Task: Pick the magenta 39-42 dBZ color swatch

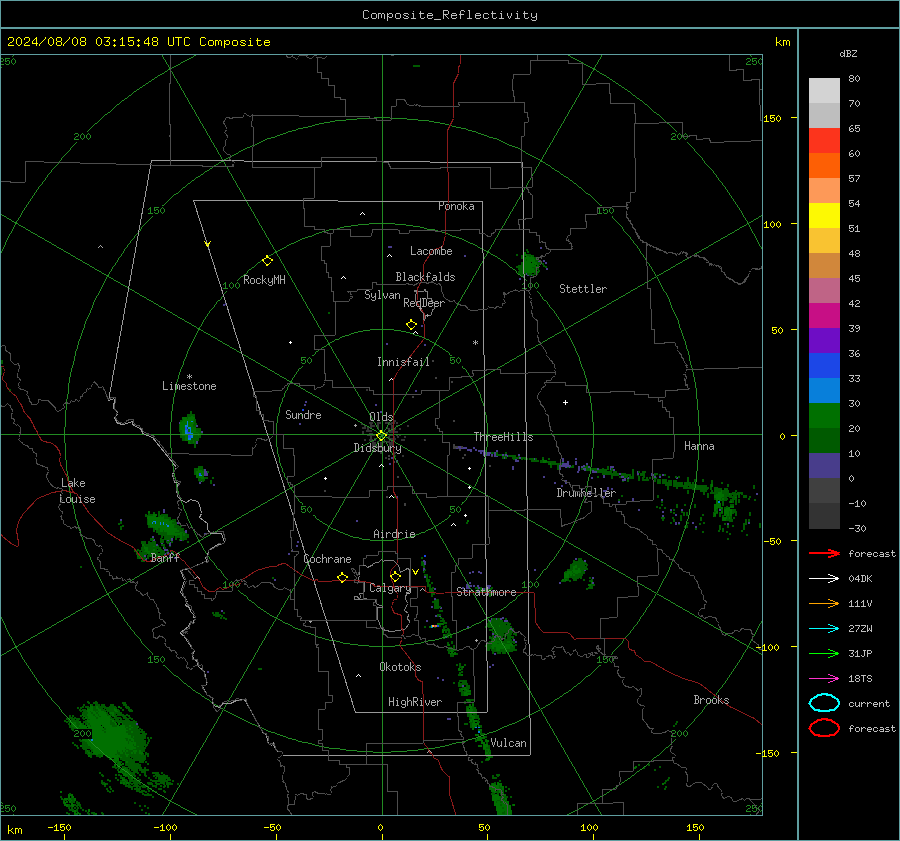Action: [824, 316]
